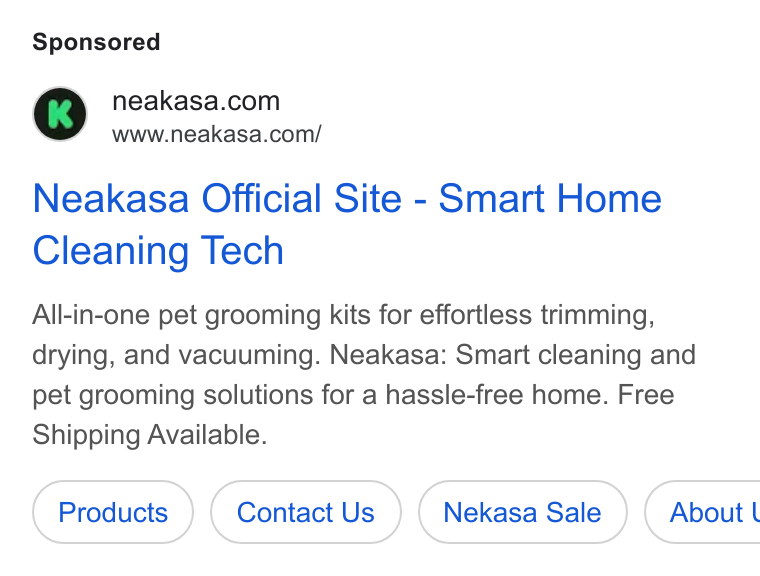This screenshot has height=576, width=760.
Task: Click the dark circular advertiser logo
Action: click(x=60, y=114)
